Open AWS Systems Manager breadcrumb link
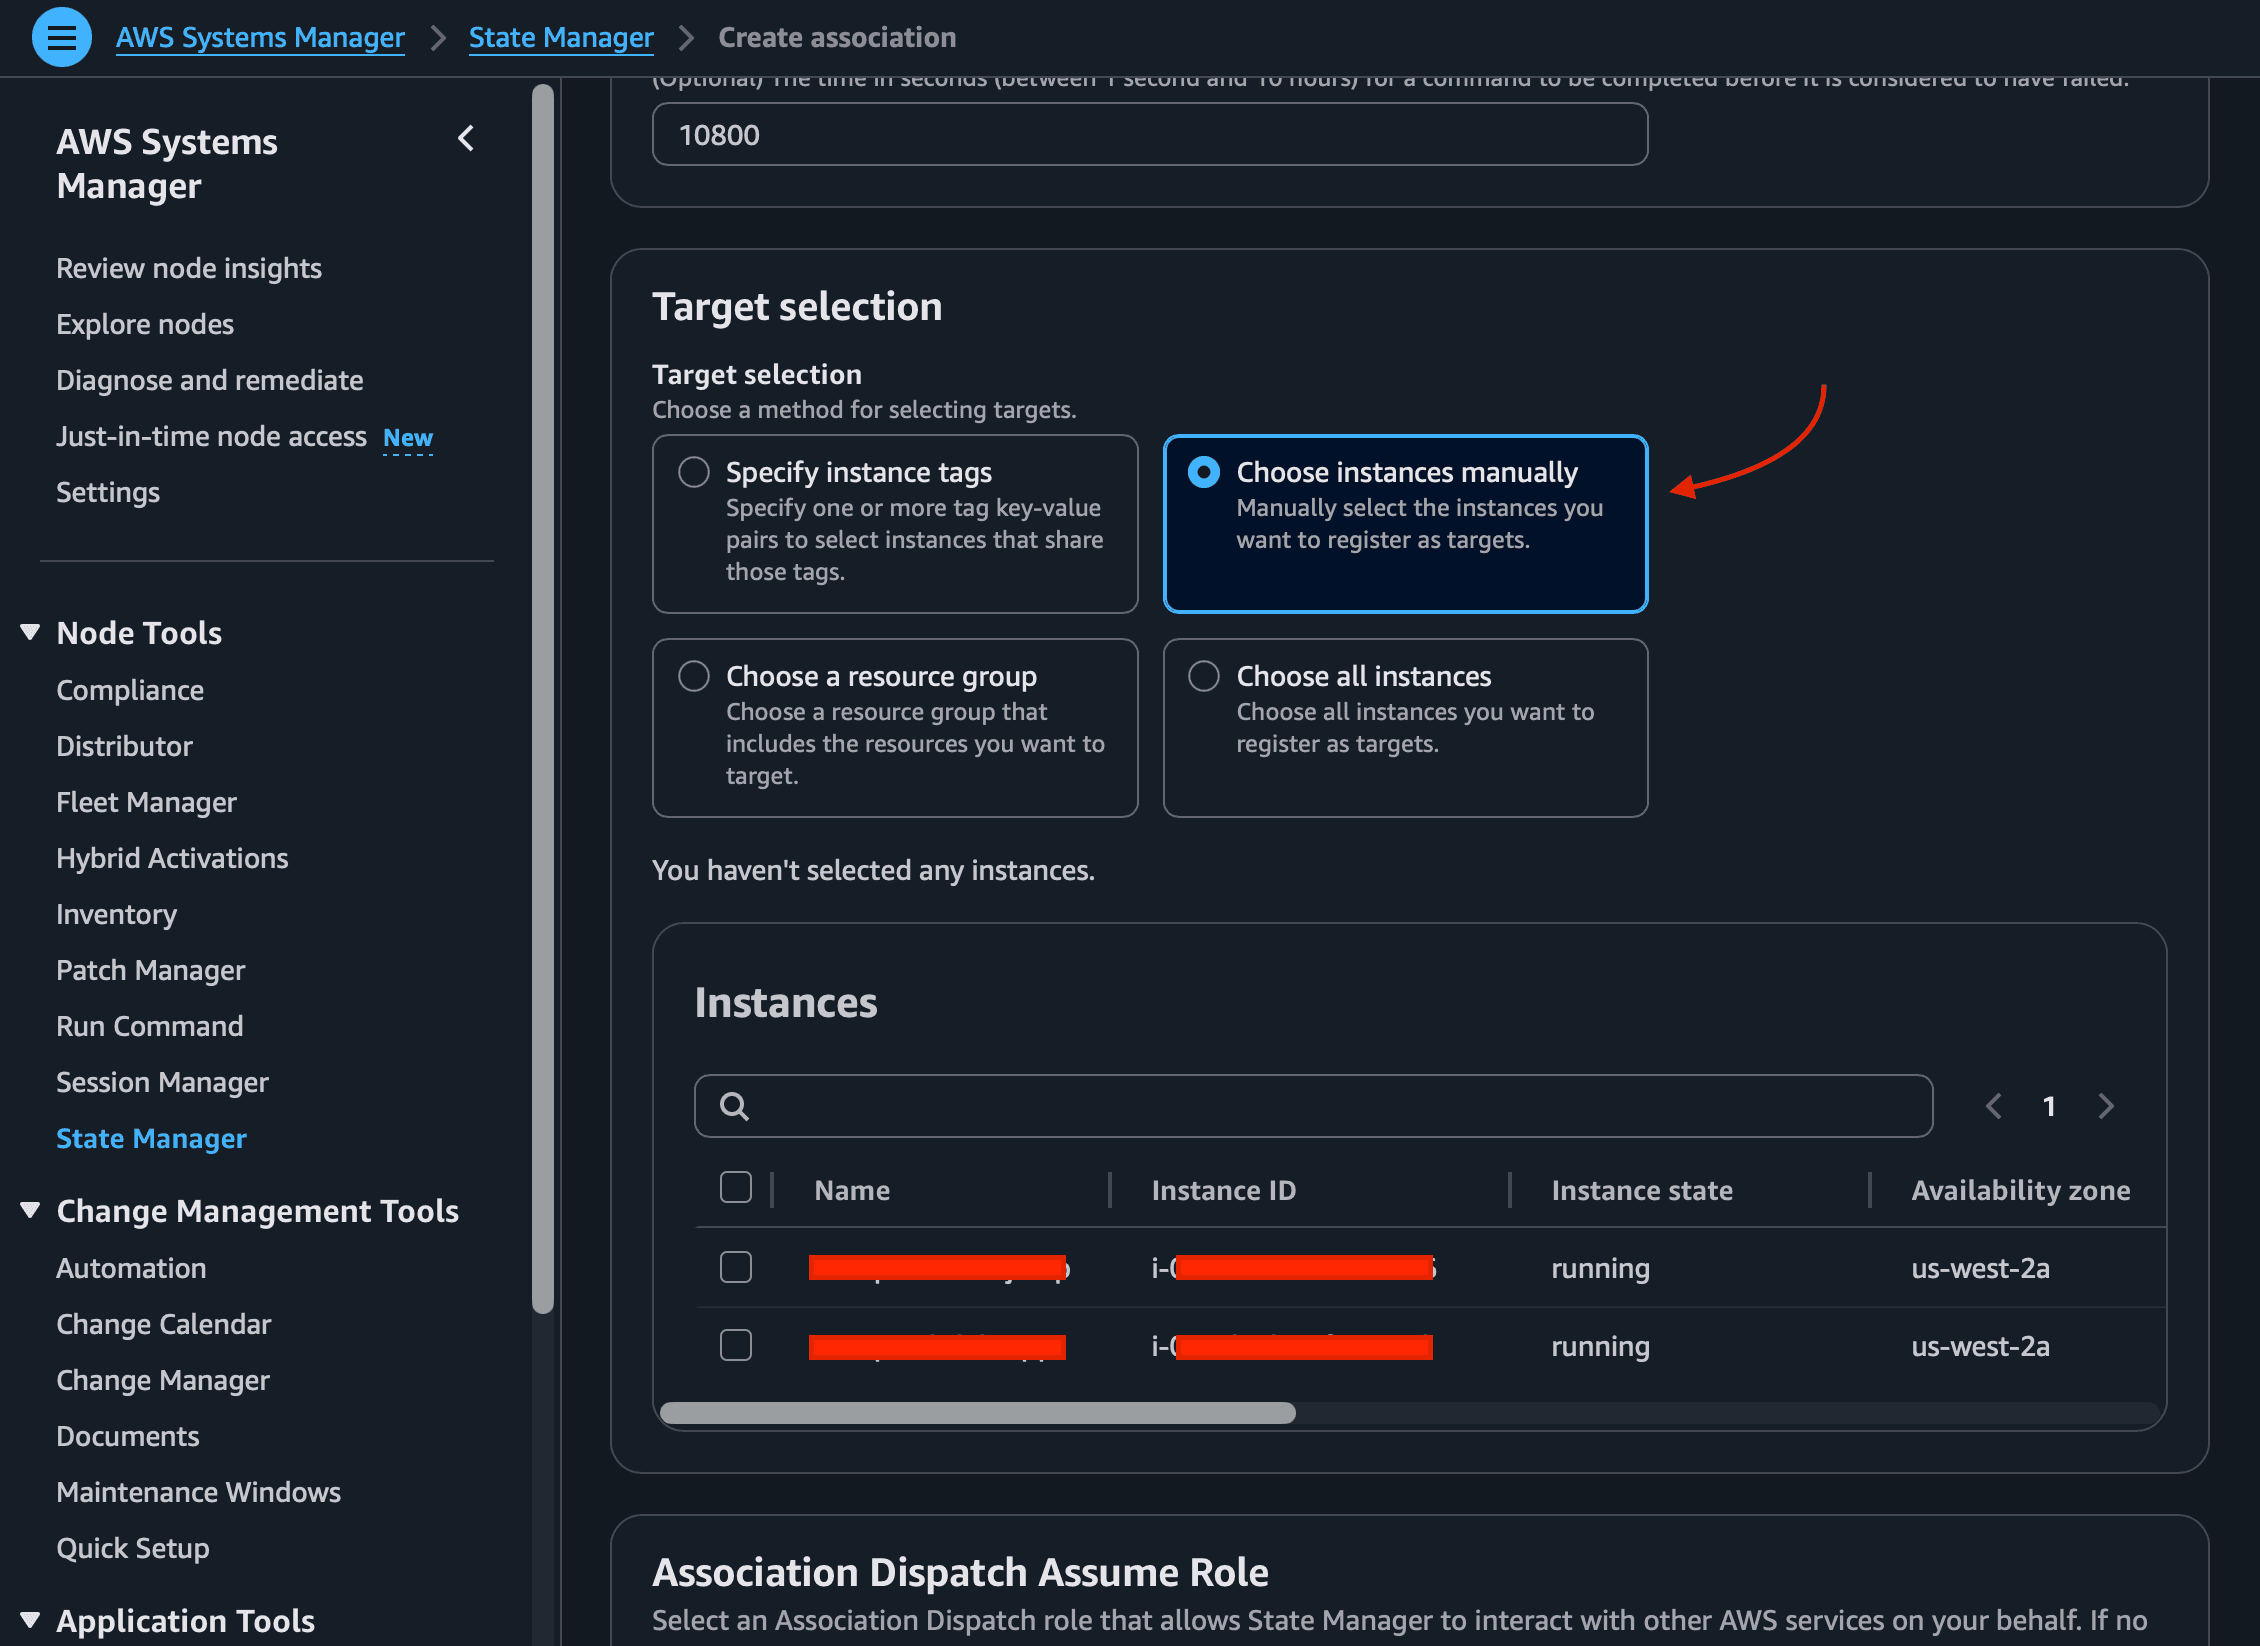 pyautogui.click(x=260, y=38)
